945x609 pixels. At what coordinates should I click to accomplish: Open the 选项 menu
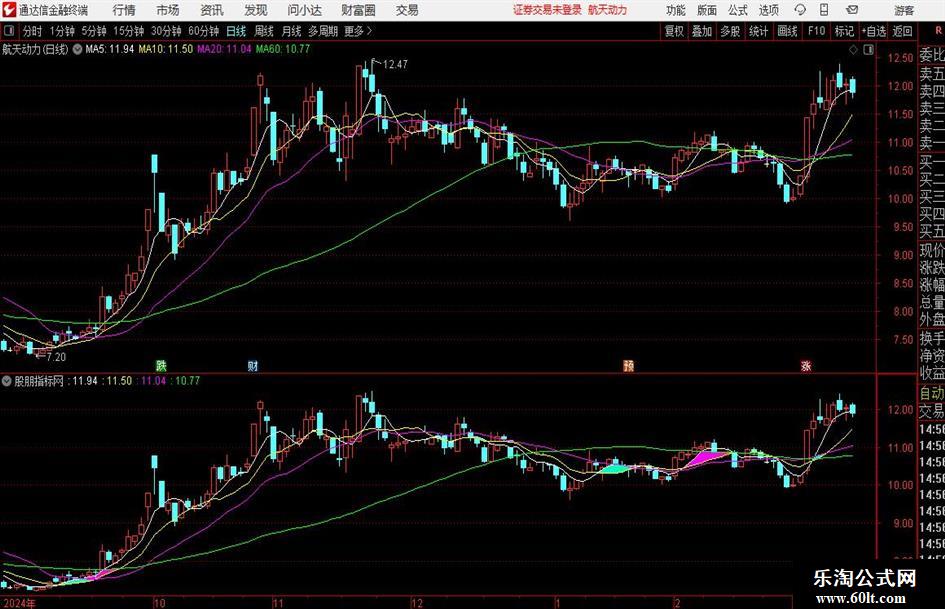(768, 10)
